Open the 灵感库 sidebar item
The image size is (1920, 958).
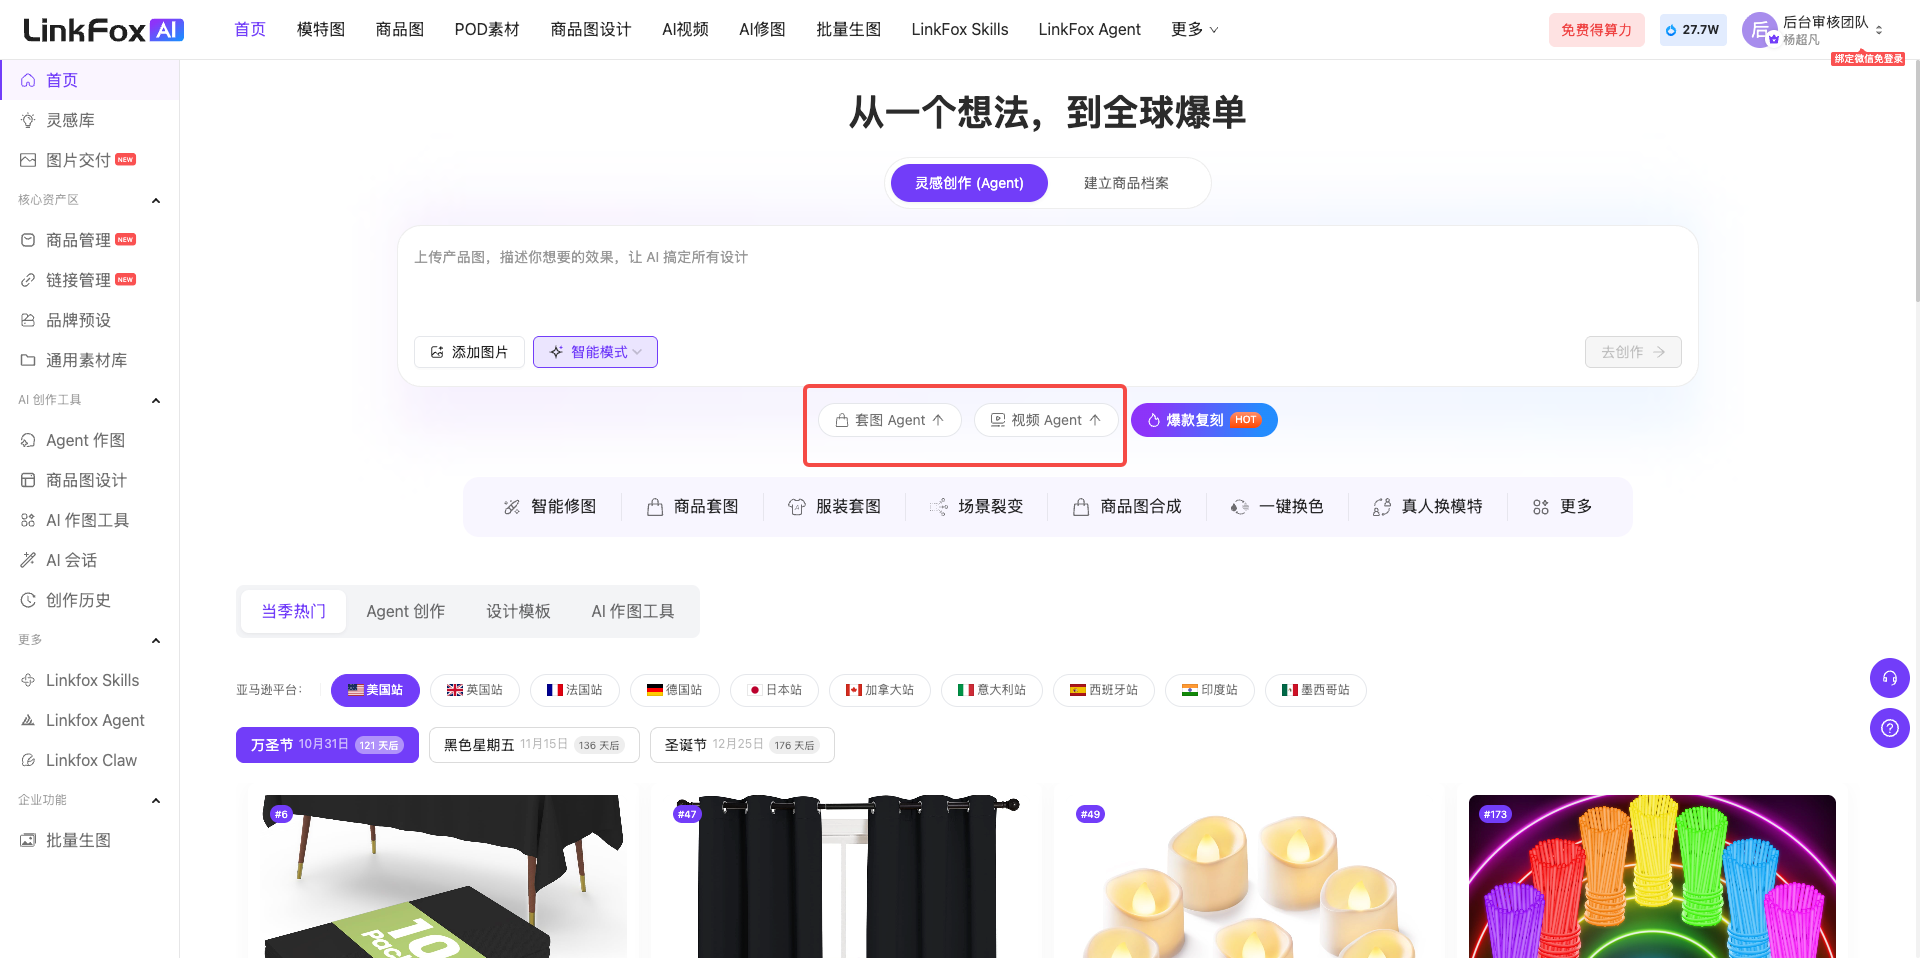click(90, 120)
